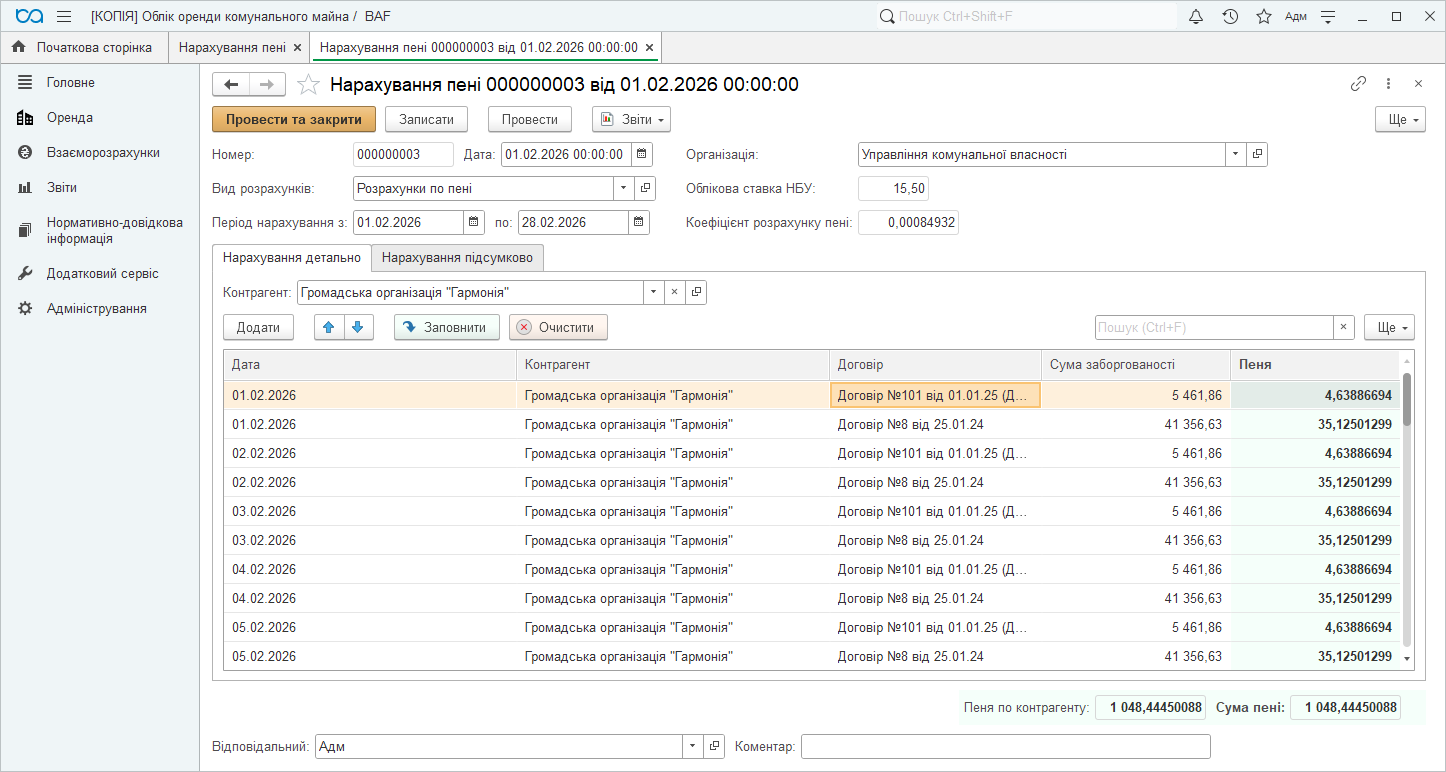The image size is (1446, 772).
Task: Expand the Вид розрахунків dropdown list
Action: [x=624, y=188]
